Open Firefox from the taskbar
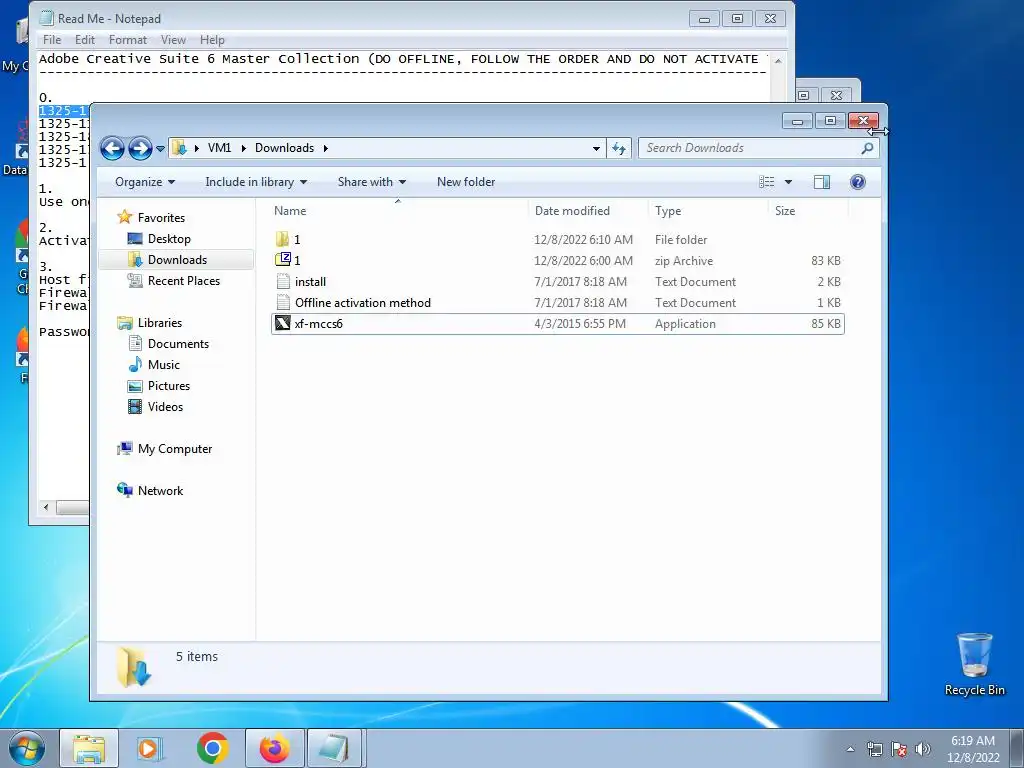Image resolution: width=1024 pixels, height=768 pixels. coord(274,748)
